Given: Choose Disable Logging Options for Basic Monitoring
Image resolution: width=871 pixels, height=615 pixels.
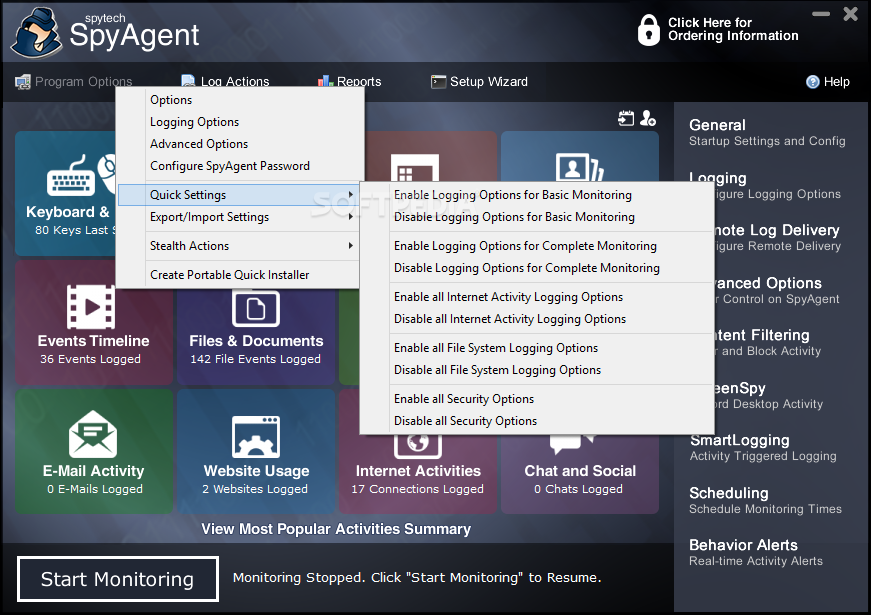Looking at the screenshot, I should 537,217.
